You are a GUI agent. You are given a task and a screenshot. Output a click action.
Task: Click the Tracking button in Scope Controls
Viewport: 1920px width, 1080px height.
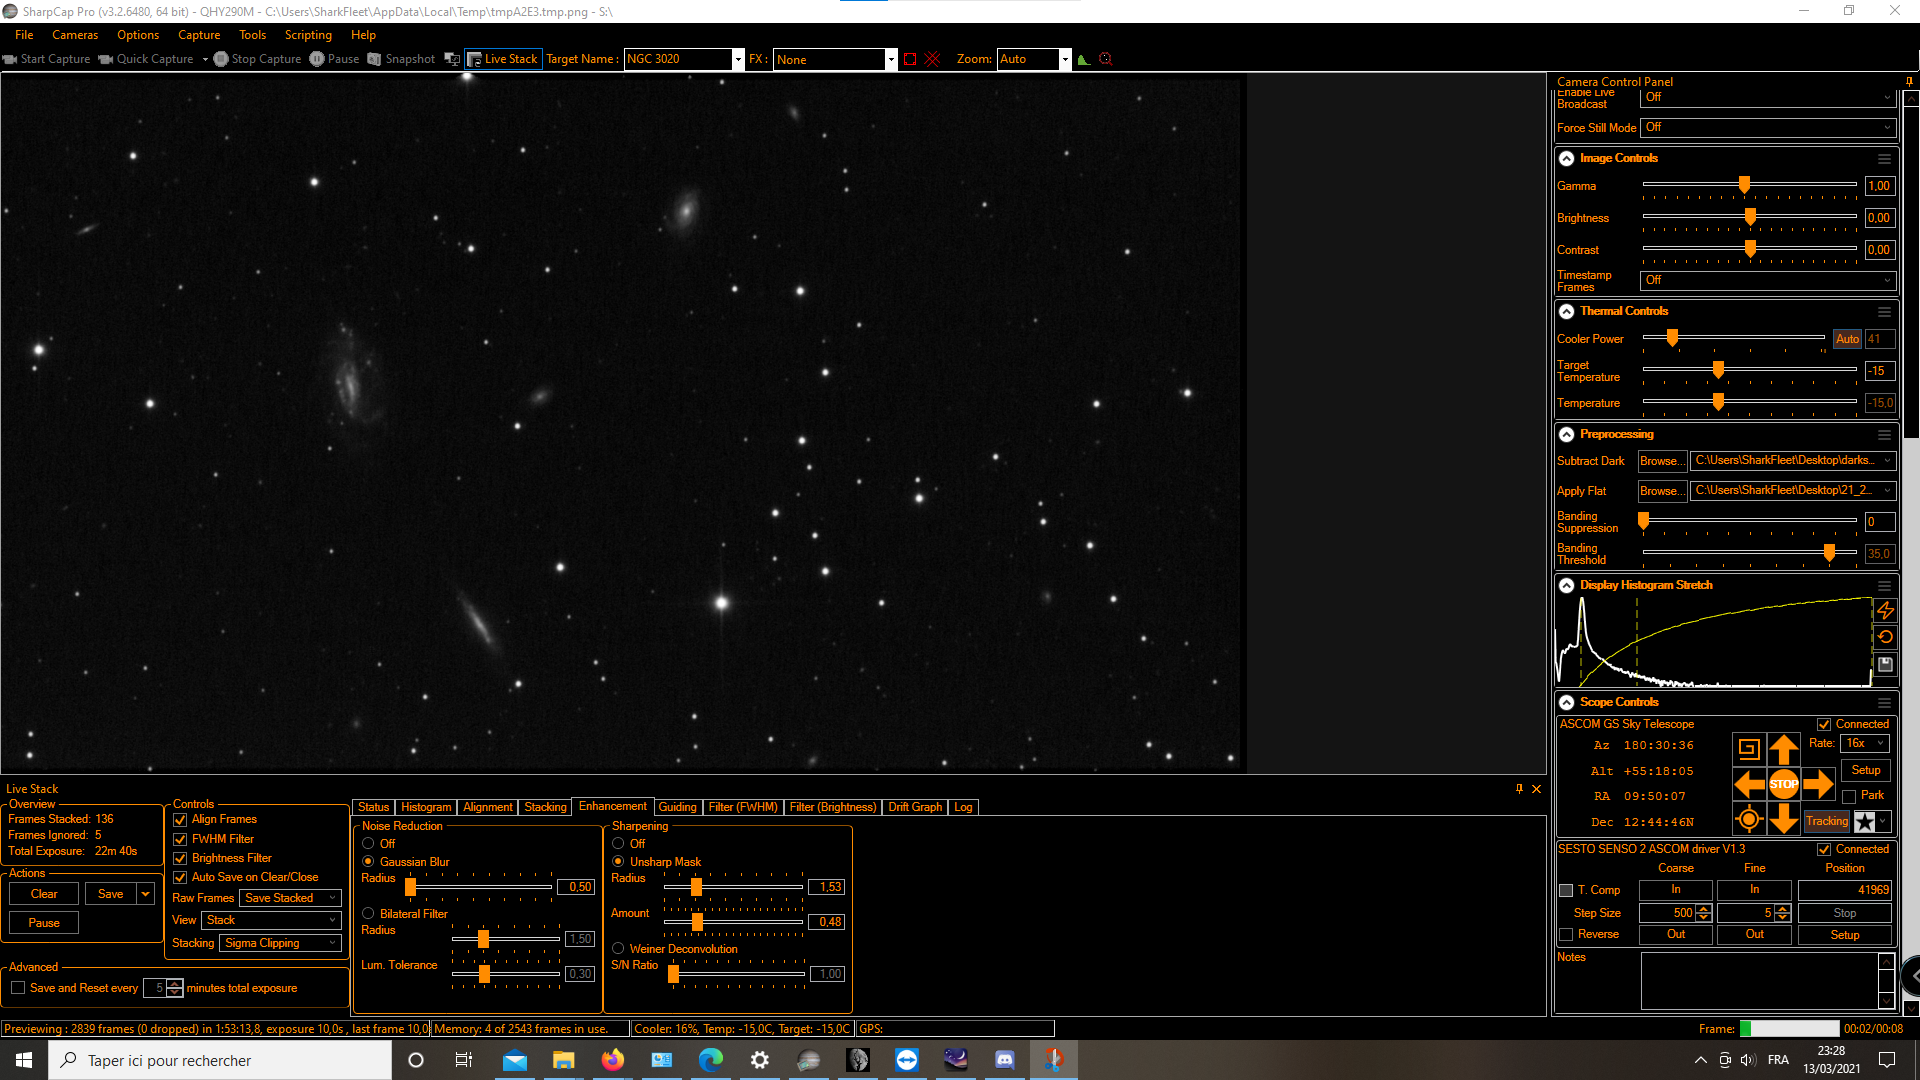[1827, 821]
